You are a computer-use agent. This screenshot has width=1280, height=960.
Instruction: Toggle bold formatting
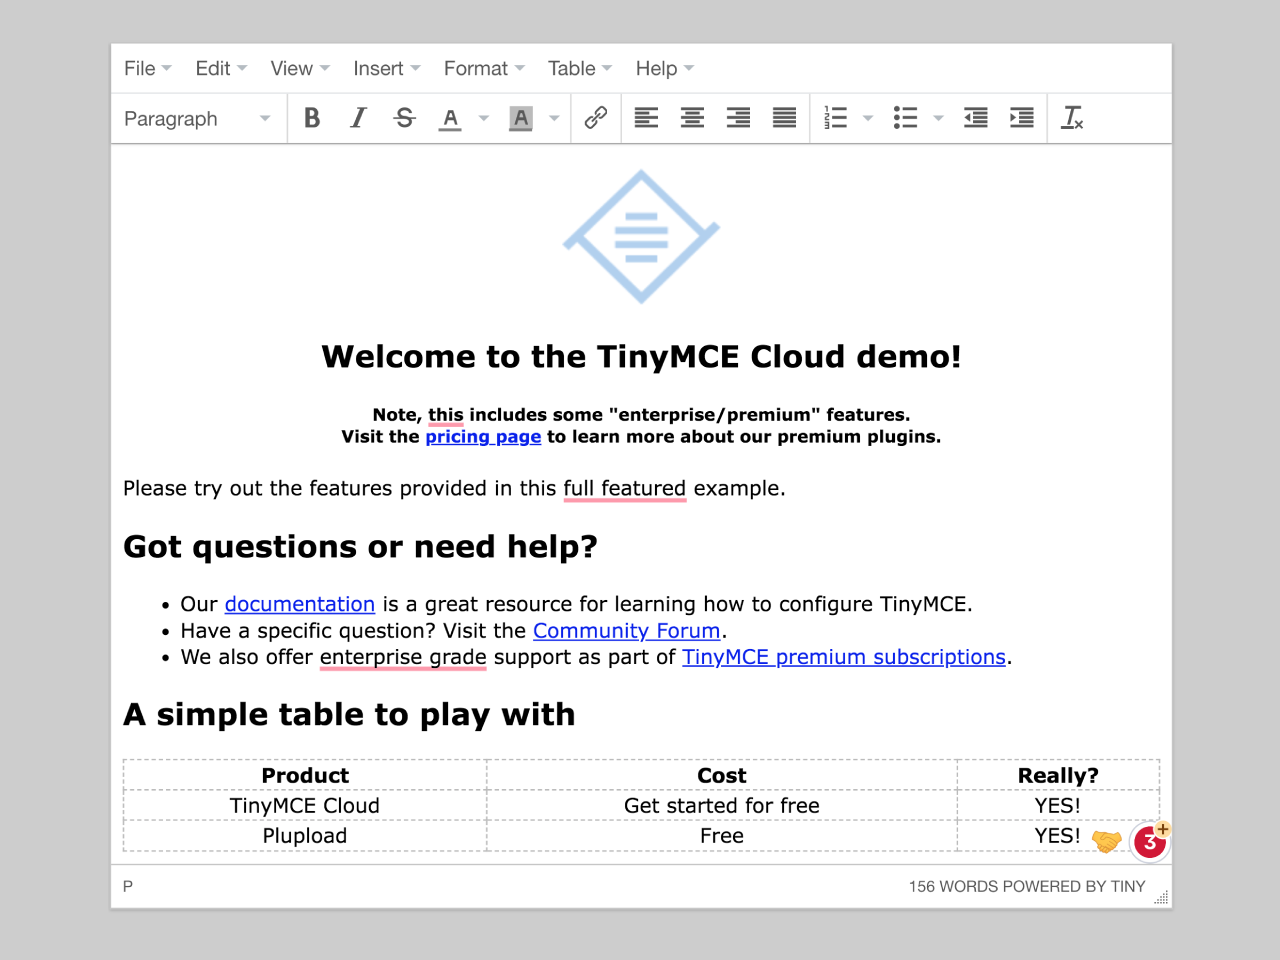pyautogui.click(x=312, y=118)
